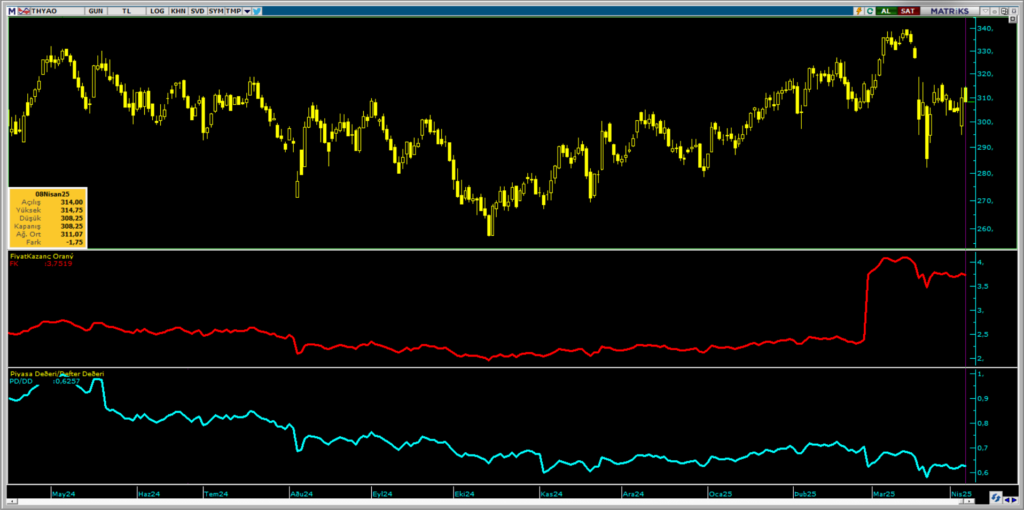The width and height of the screenshot is (1024, 510).
Task: Open the dropdown arrow next to TMP
Action: coord(246,10)
